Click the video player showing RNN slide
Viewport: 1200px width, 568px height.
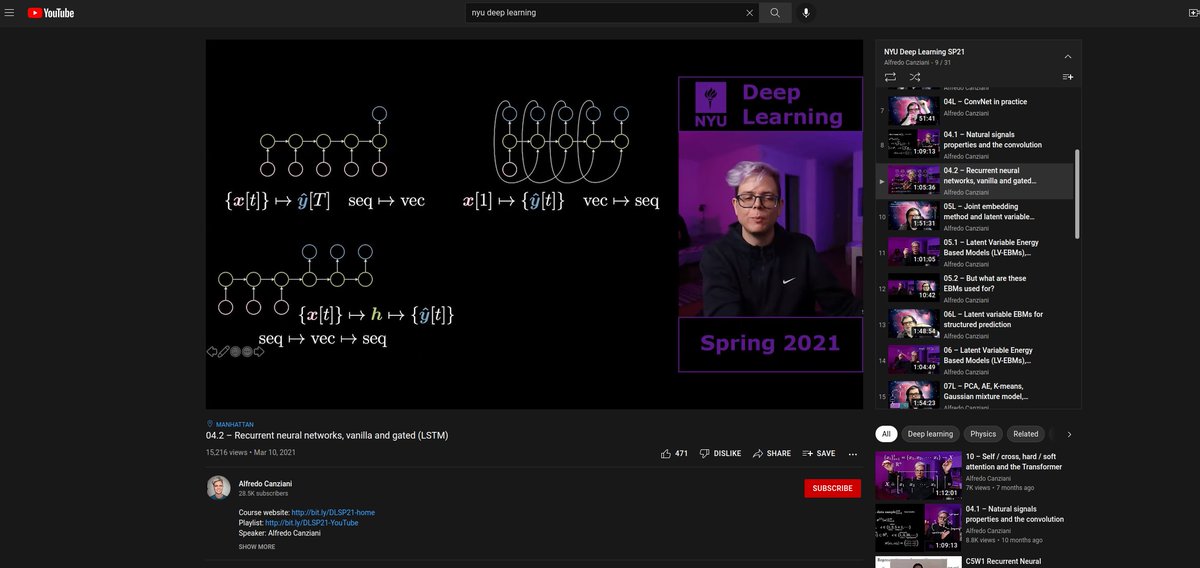pos(534,224)
